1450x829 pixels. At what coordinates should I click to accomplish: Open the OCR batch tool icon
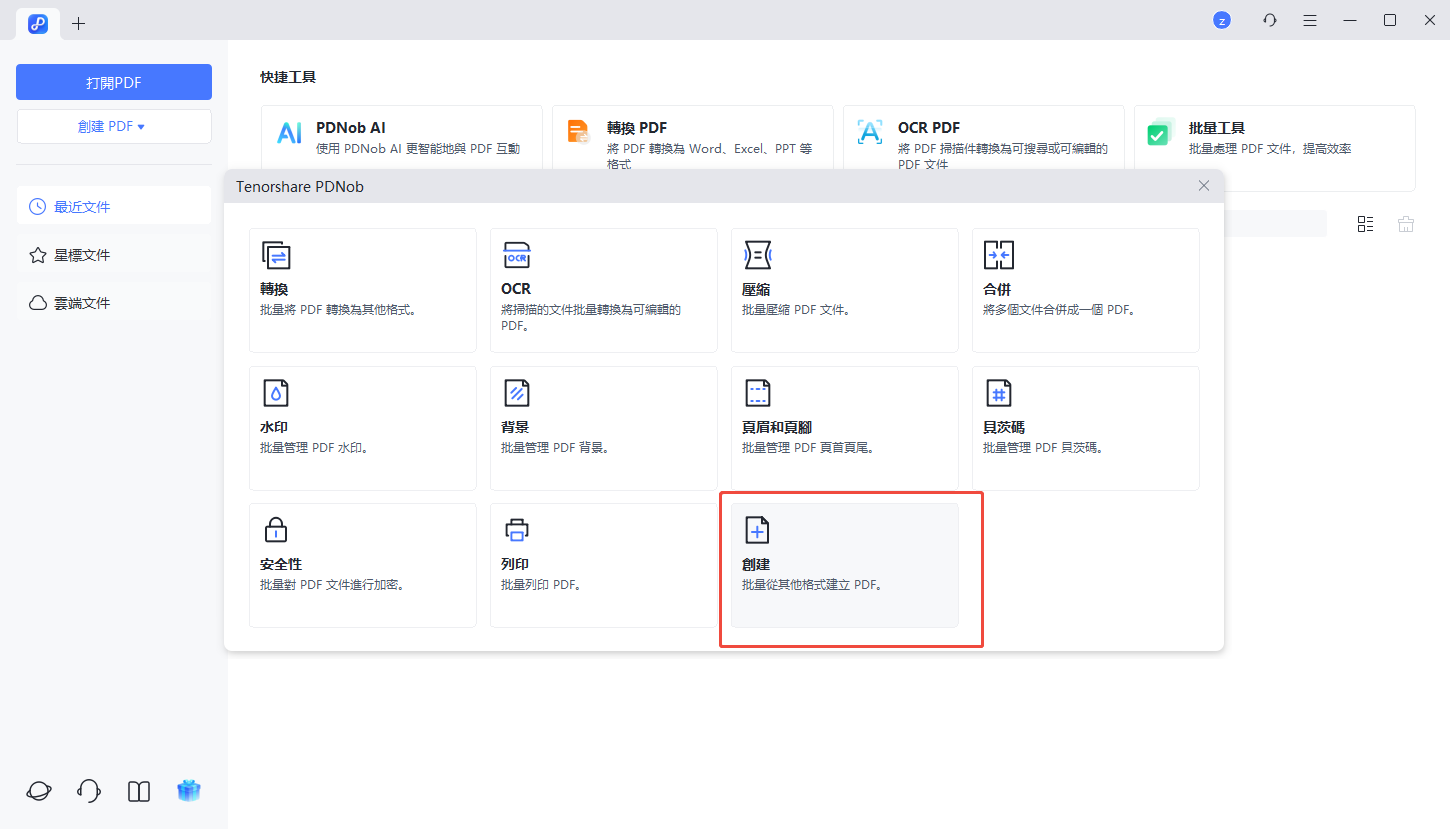tap(516, 256)
